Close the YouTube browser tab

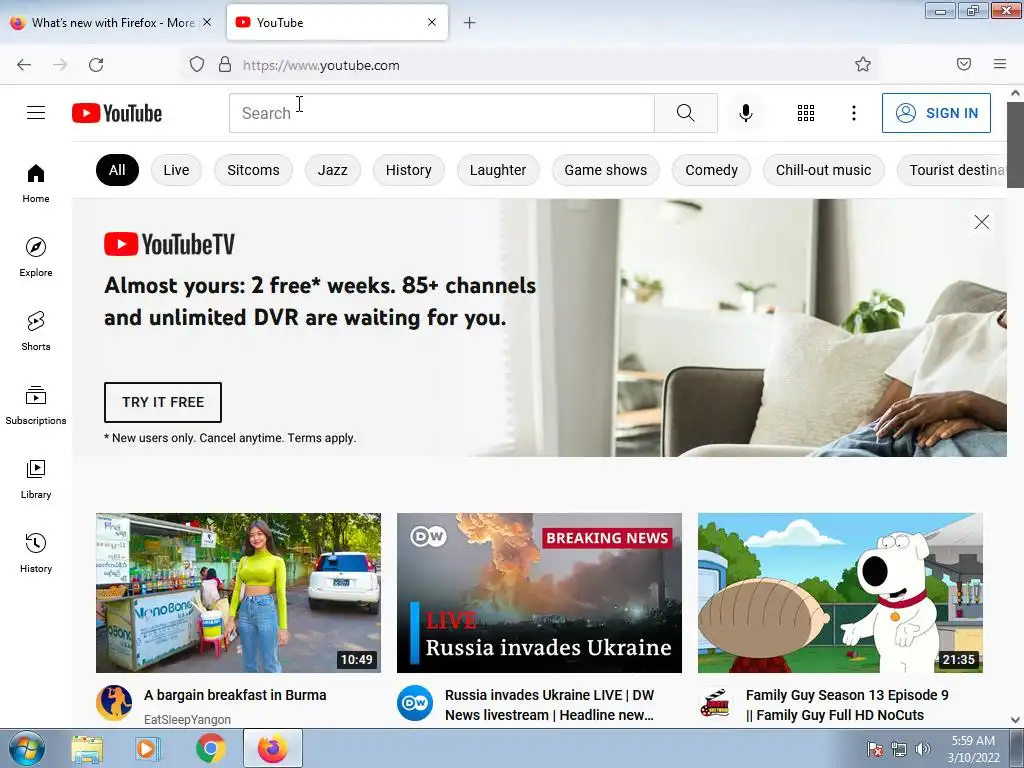pyautogui.click(x=432, y=22)
